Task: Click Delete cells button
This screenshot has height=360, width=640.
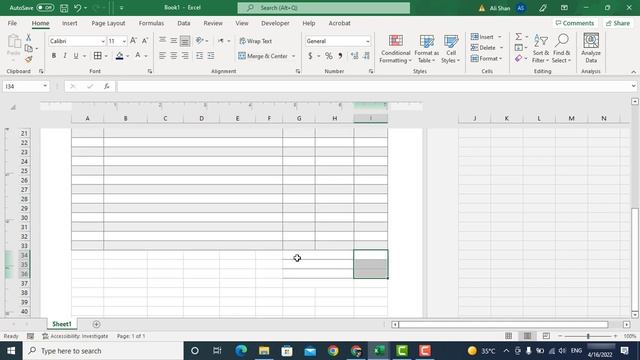Action: (483, 48)
